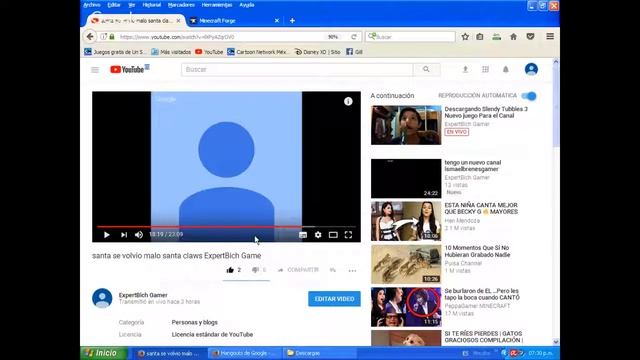640x360 pixels.
Task: Open ESTA NIÑA CANTA MEJOR video thumbnail
Action: [406, 221]
